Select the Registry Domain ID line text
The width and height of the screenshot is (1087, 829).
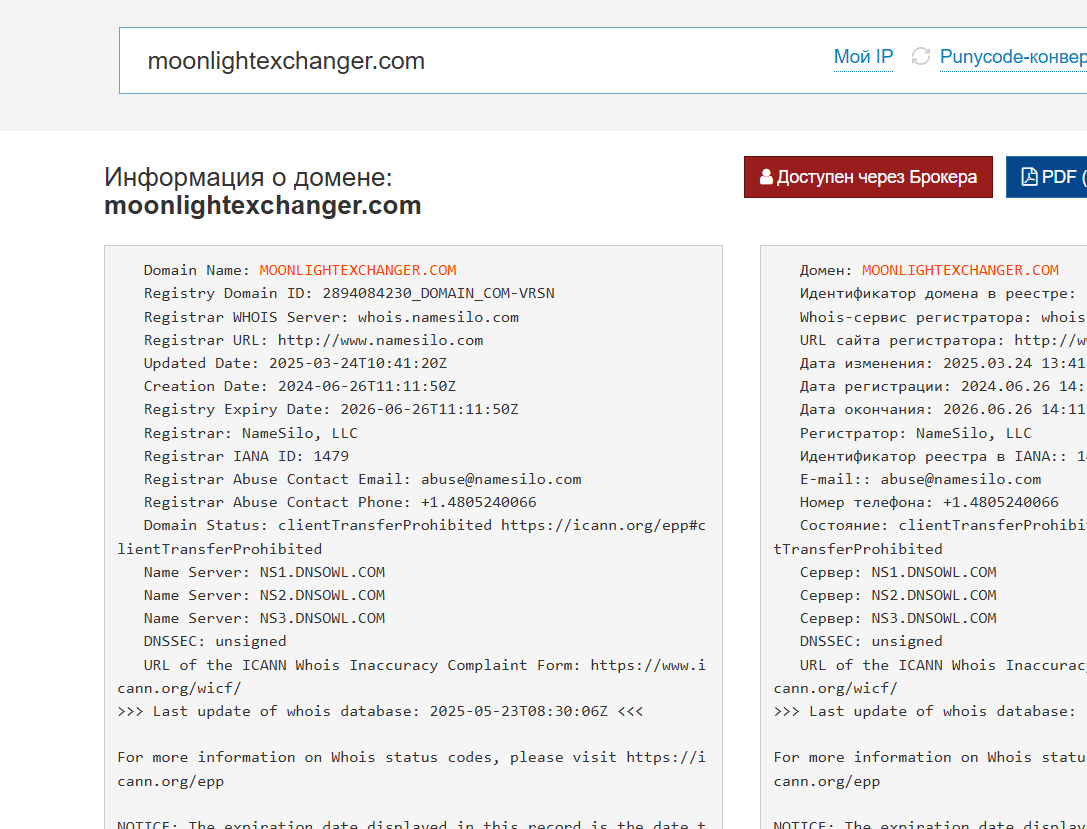[349, 293]
